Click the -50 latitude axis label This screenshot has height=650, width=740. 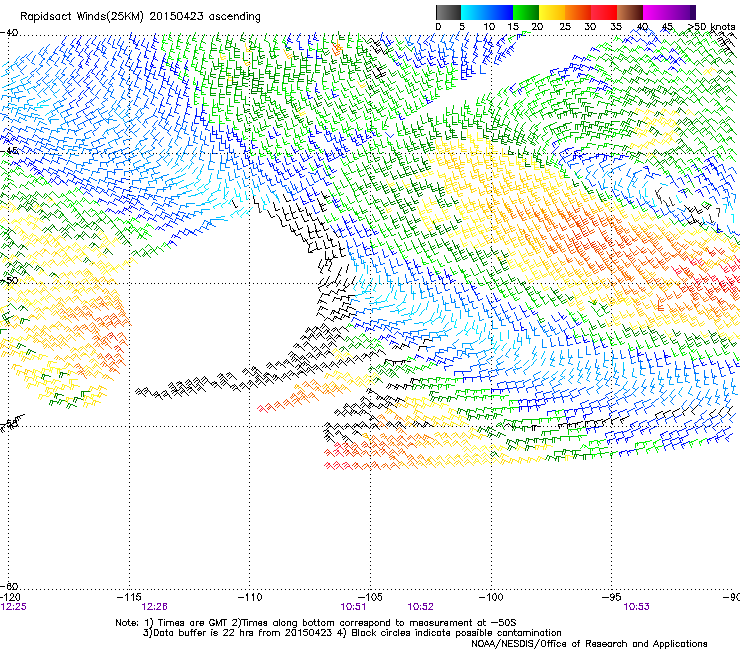(8, 280)
